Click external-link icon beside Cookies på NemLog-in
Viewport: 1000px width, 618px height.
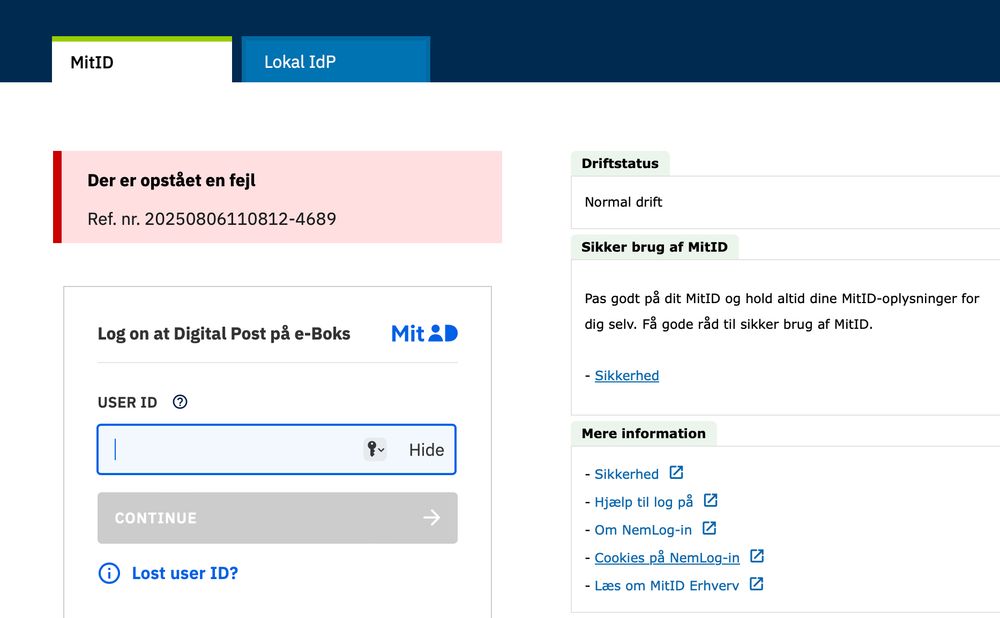point(757,556)
